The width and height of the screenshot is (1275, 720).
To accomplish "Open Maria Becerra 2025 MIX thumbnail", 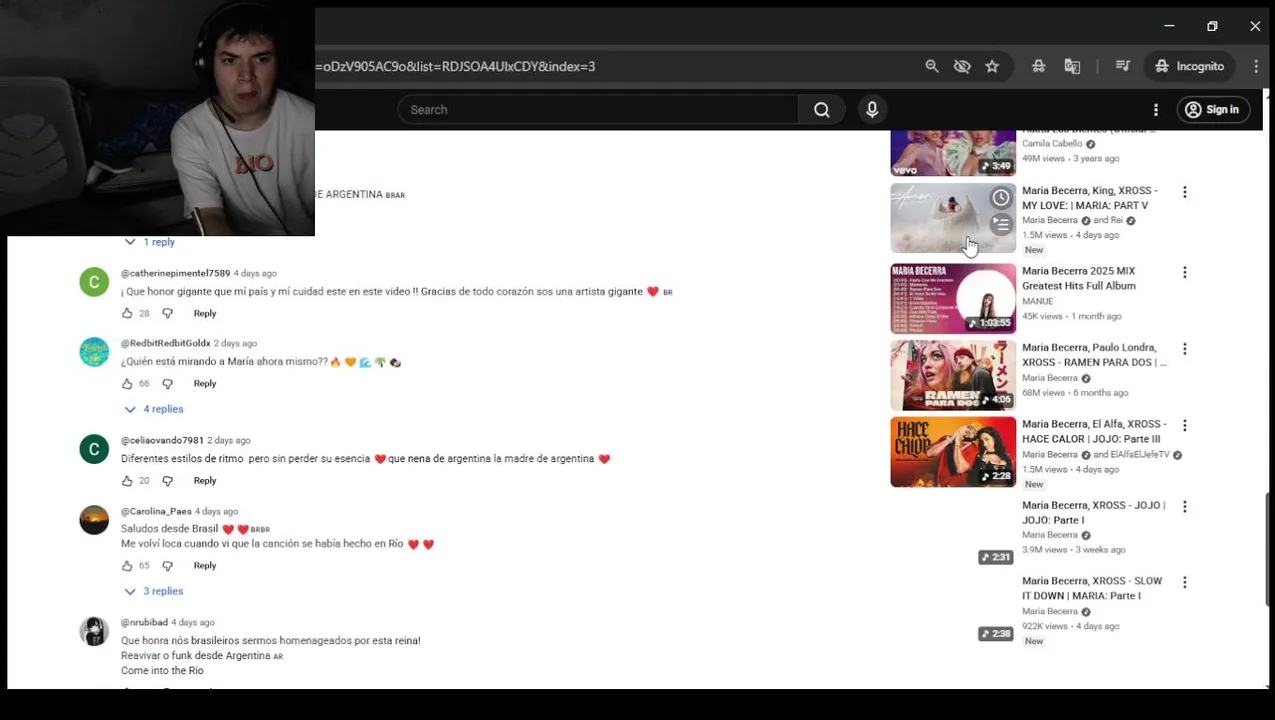I will 953,298.
